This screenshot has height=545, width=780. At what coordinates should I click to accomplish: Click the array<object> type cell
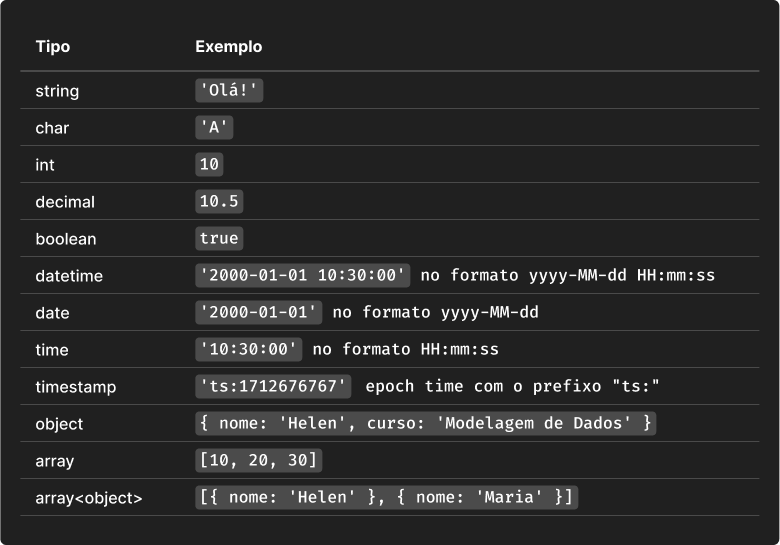(x=89, y=497)
